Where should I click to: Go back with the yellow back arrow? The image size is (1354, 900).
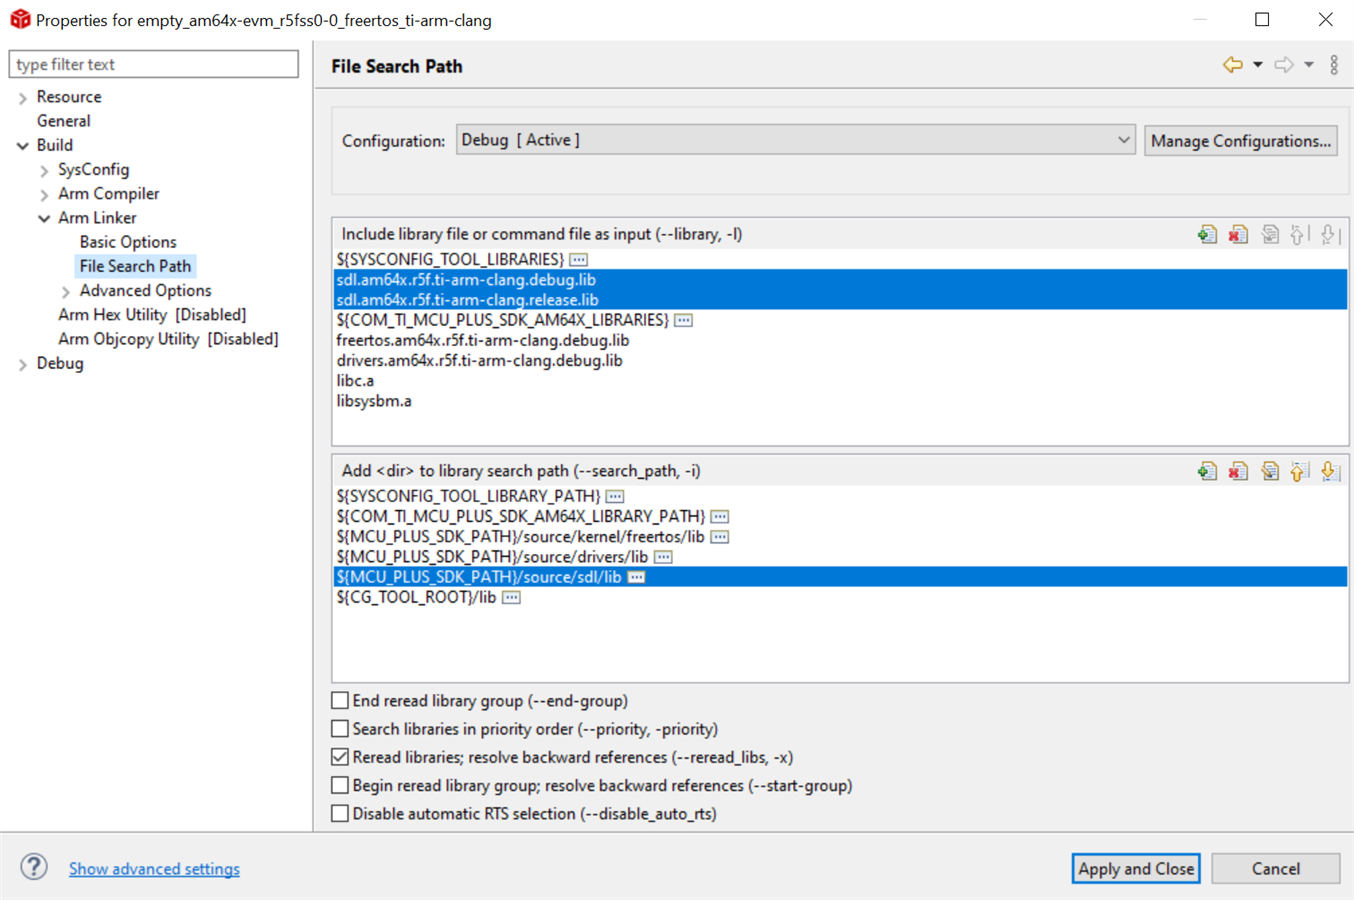[x=1232, y=65]
